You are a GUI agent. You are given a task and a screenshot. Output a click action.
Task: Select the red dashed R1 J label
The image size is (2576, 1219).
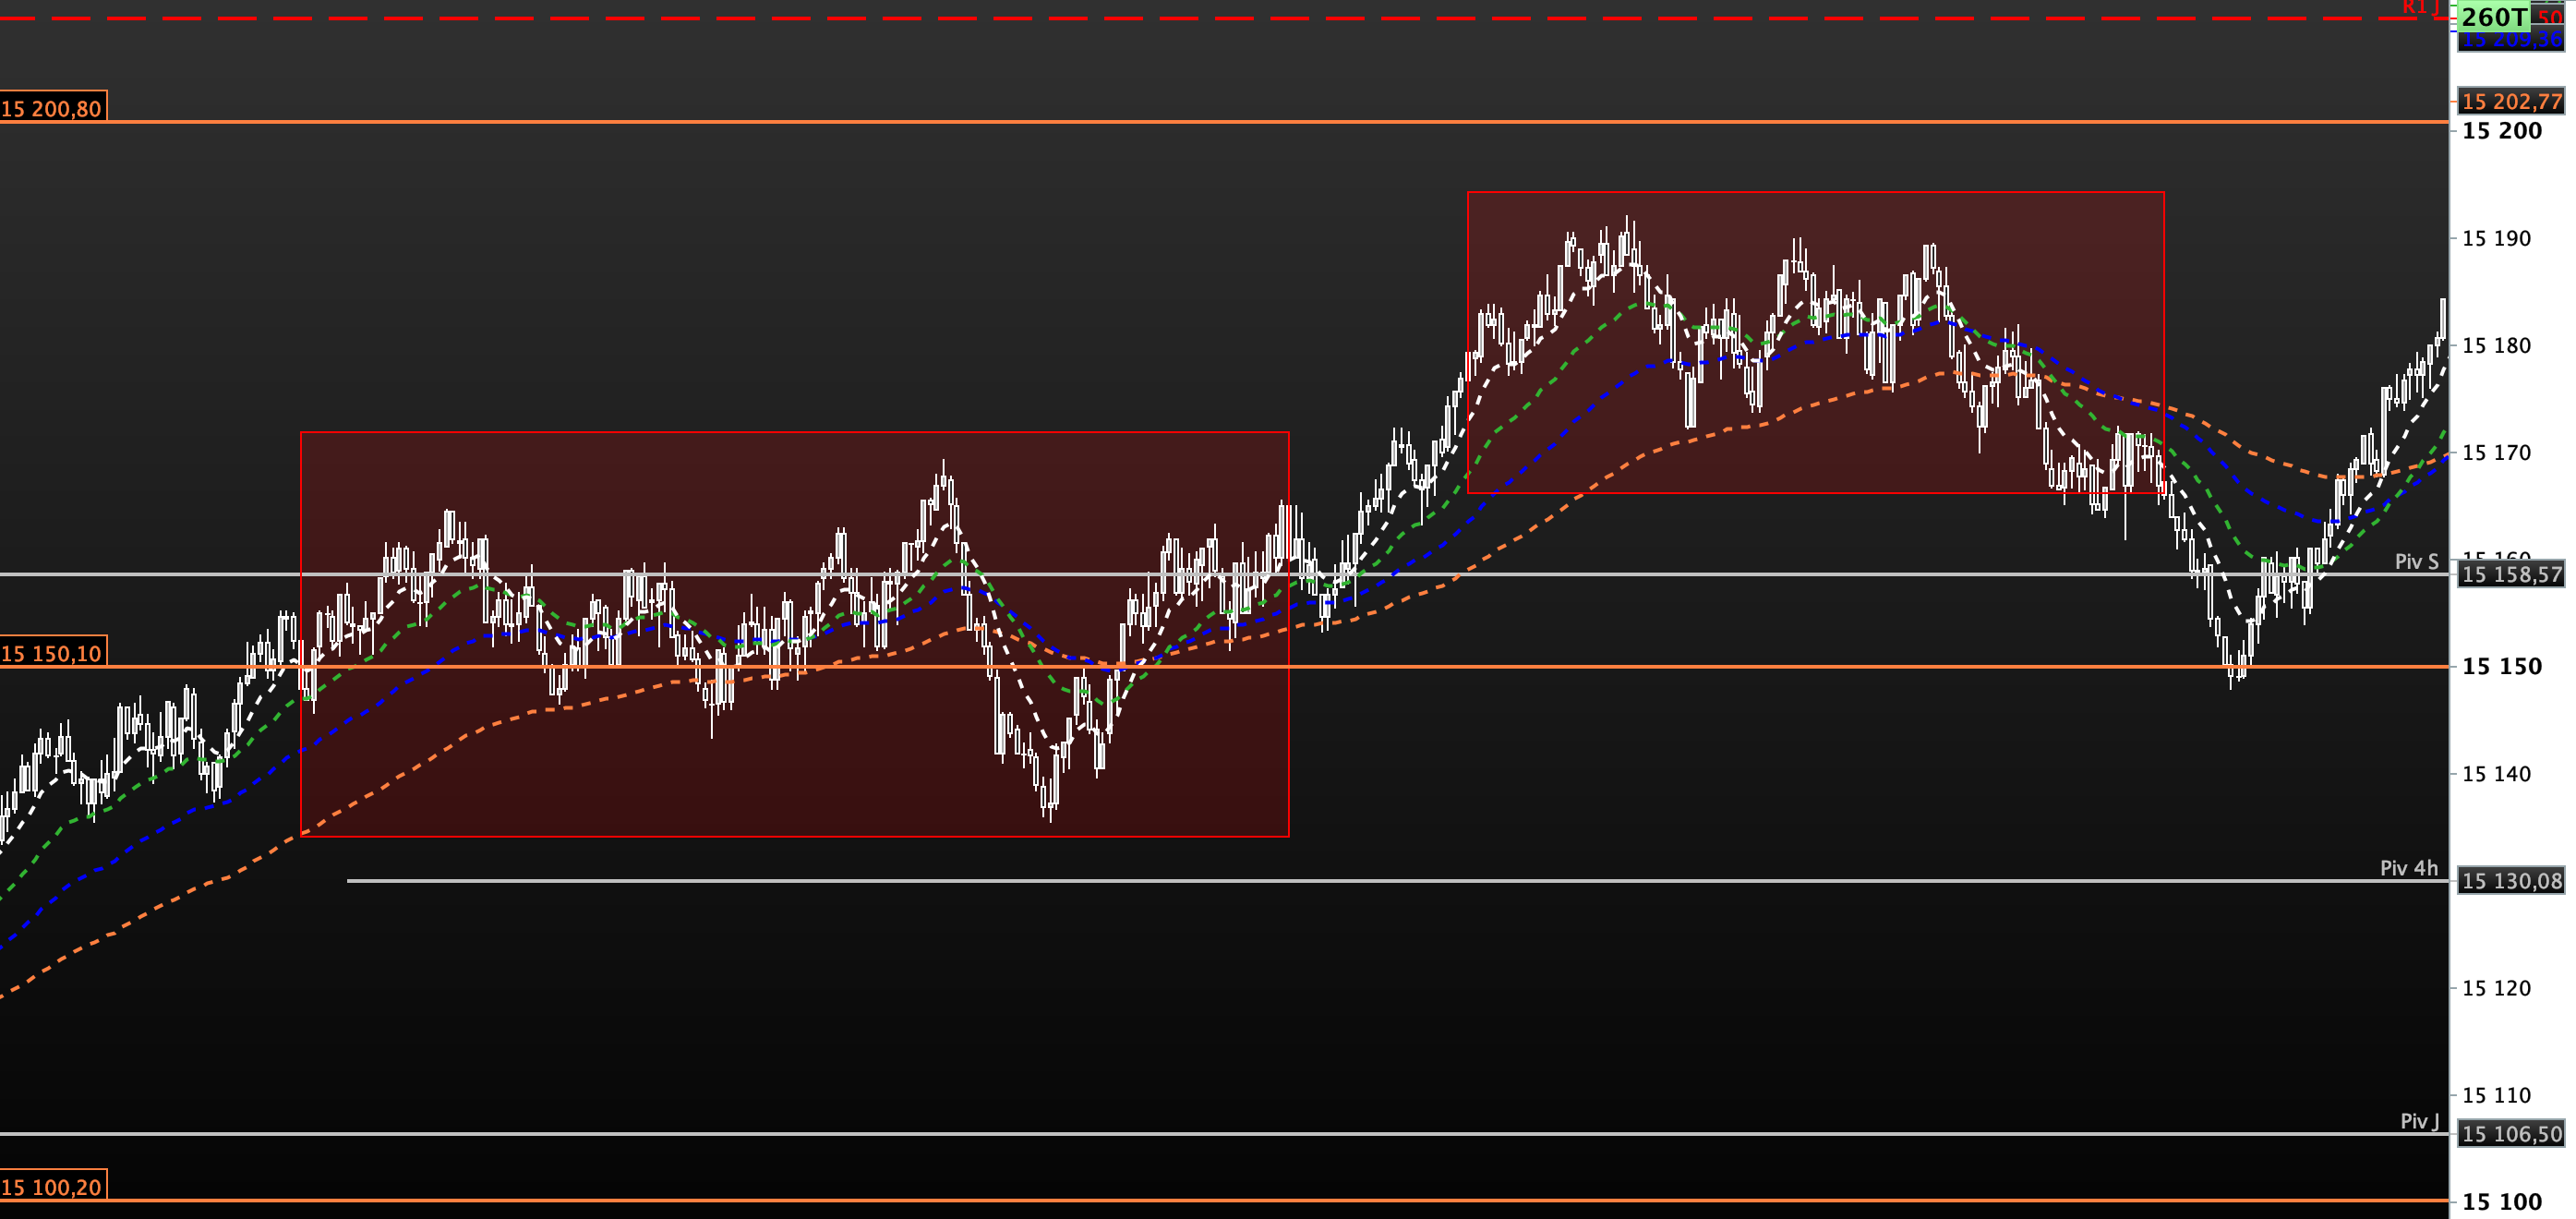tap(2421, 7)
